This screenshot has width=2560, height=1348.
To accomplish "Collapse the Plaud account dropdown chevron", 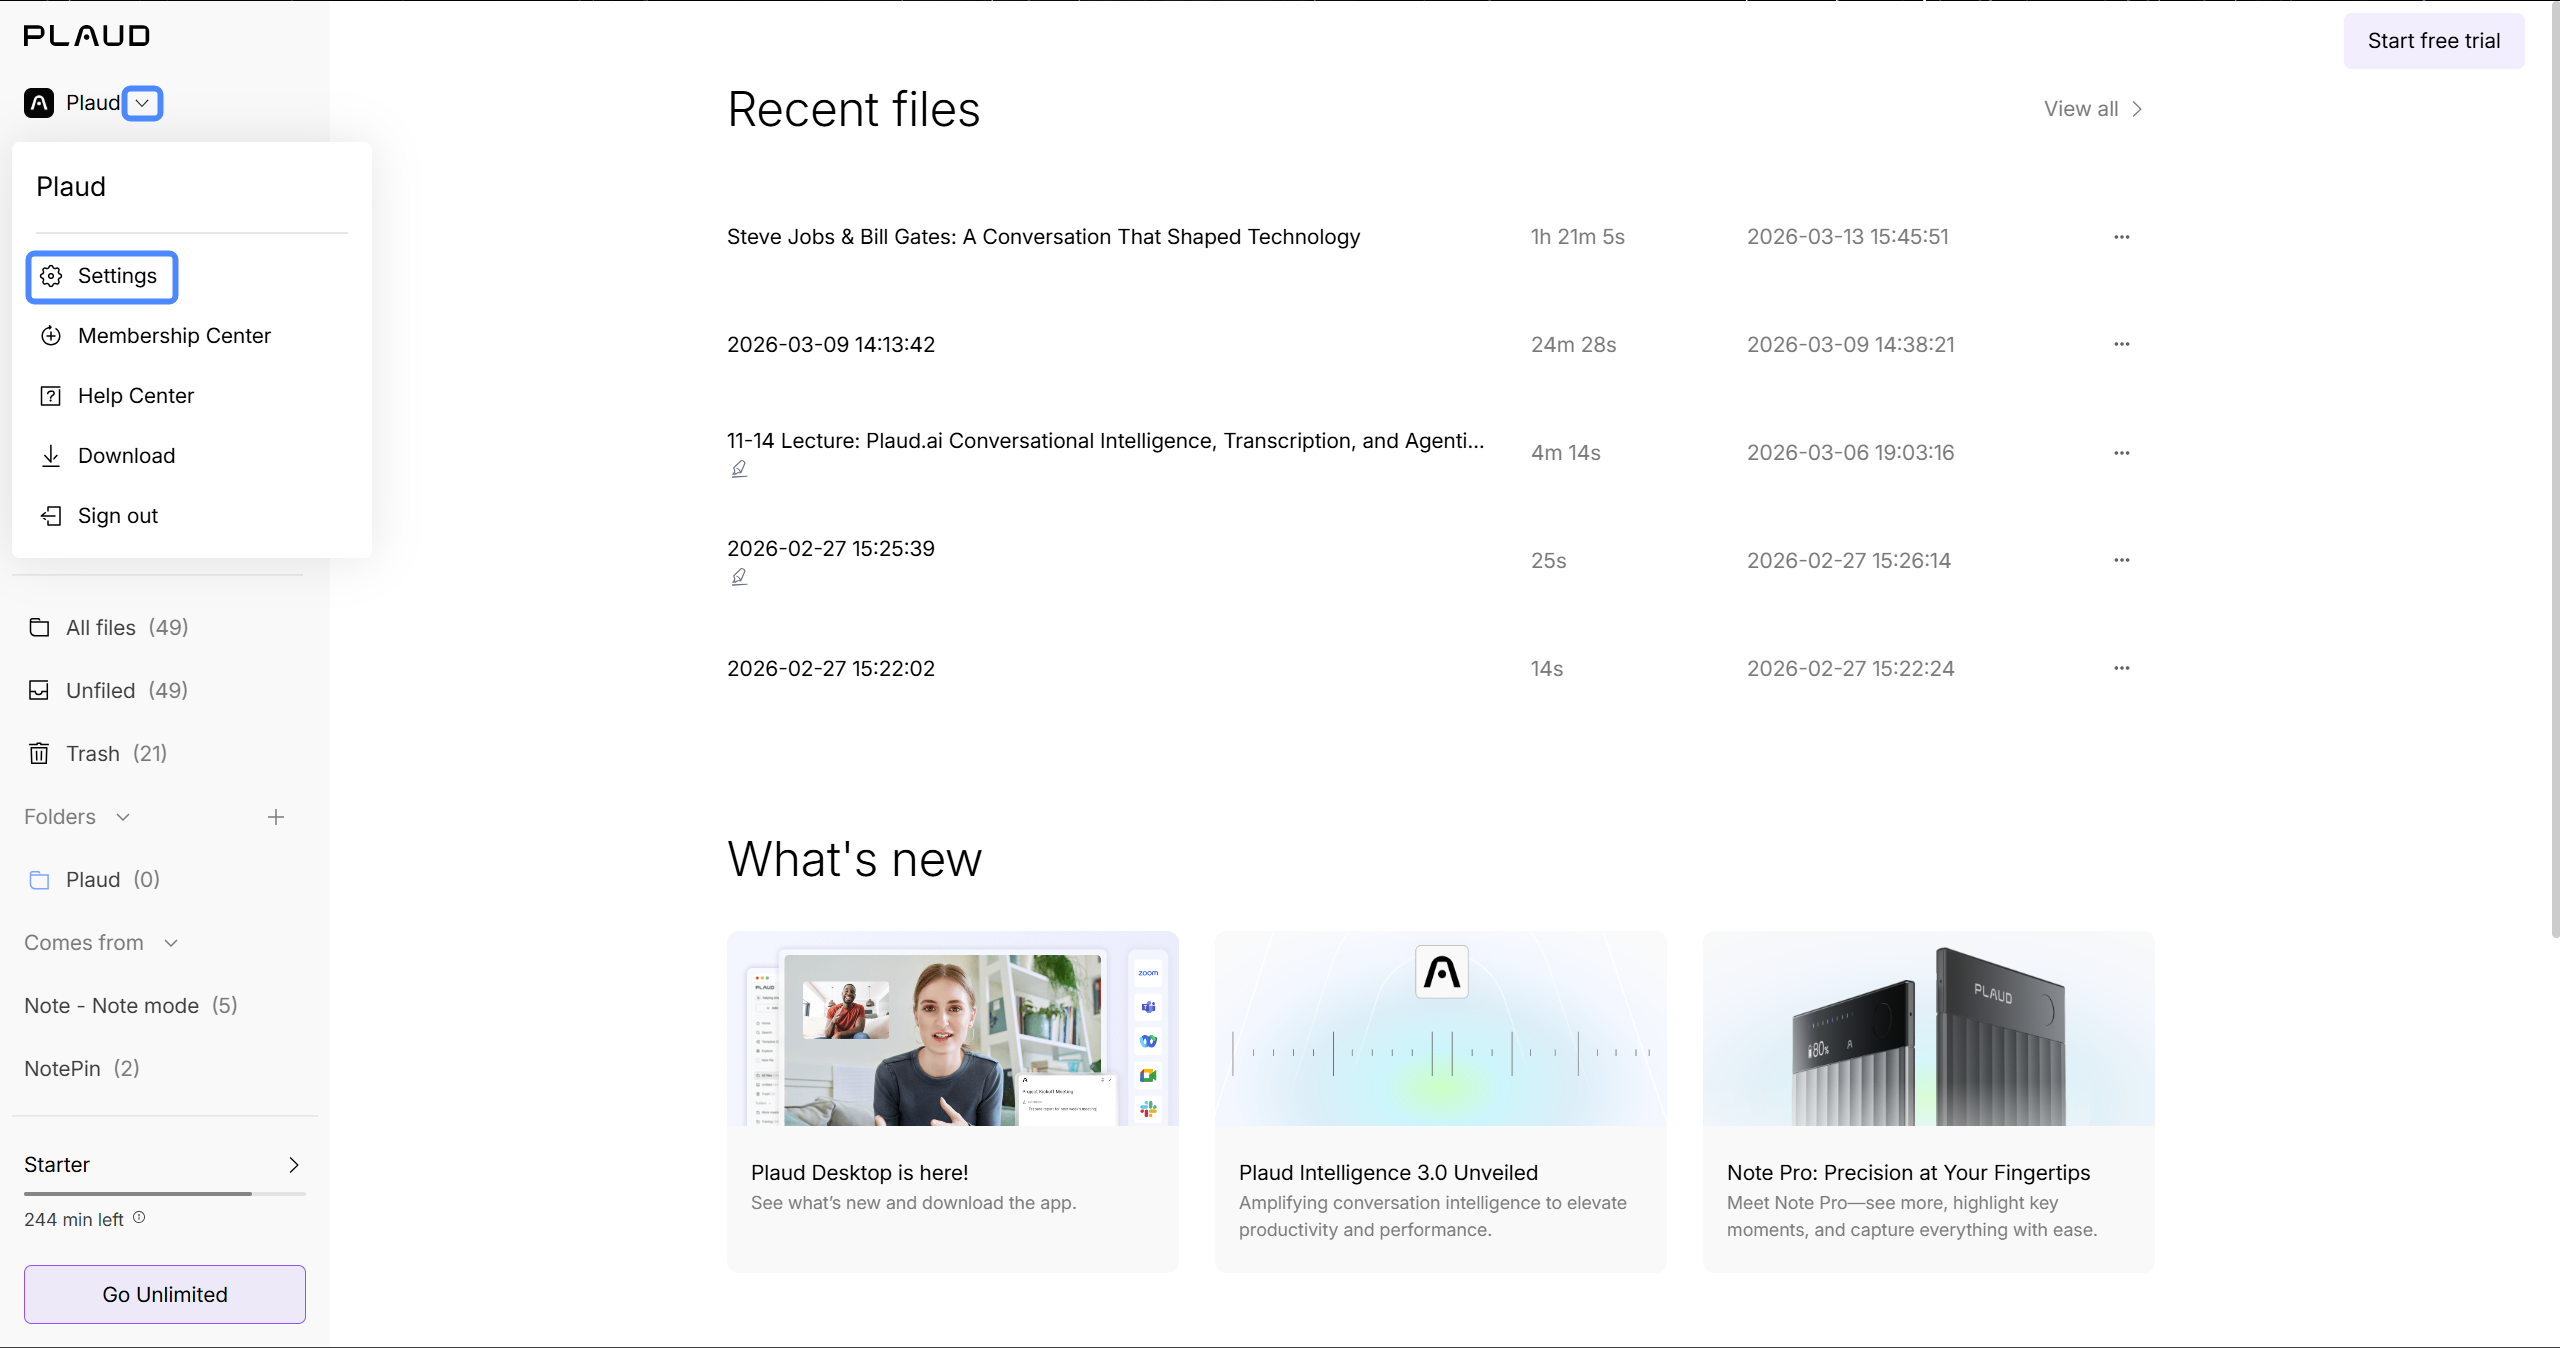I will pos(143,103).
